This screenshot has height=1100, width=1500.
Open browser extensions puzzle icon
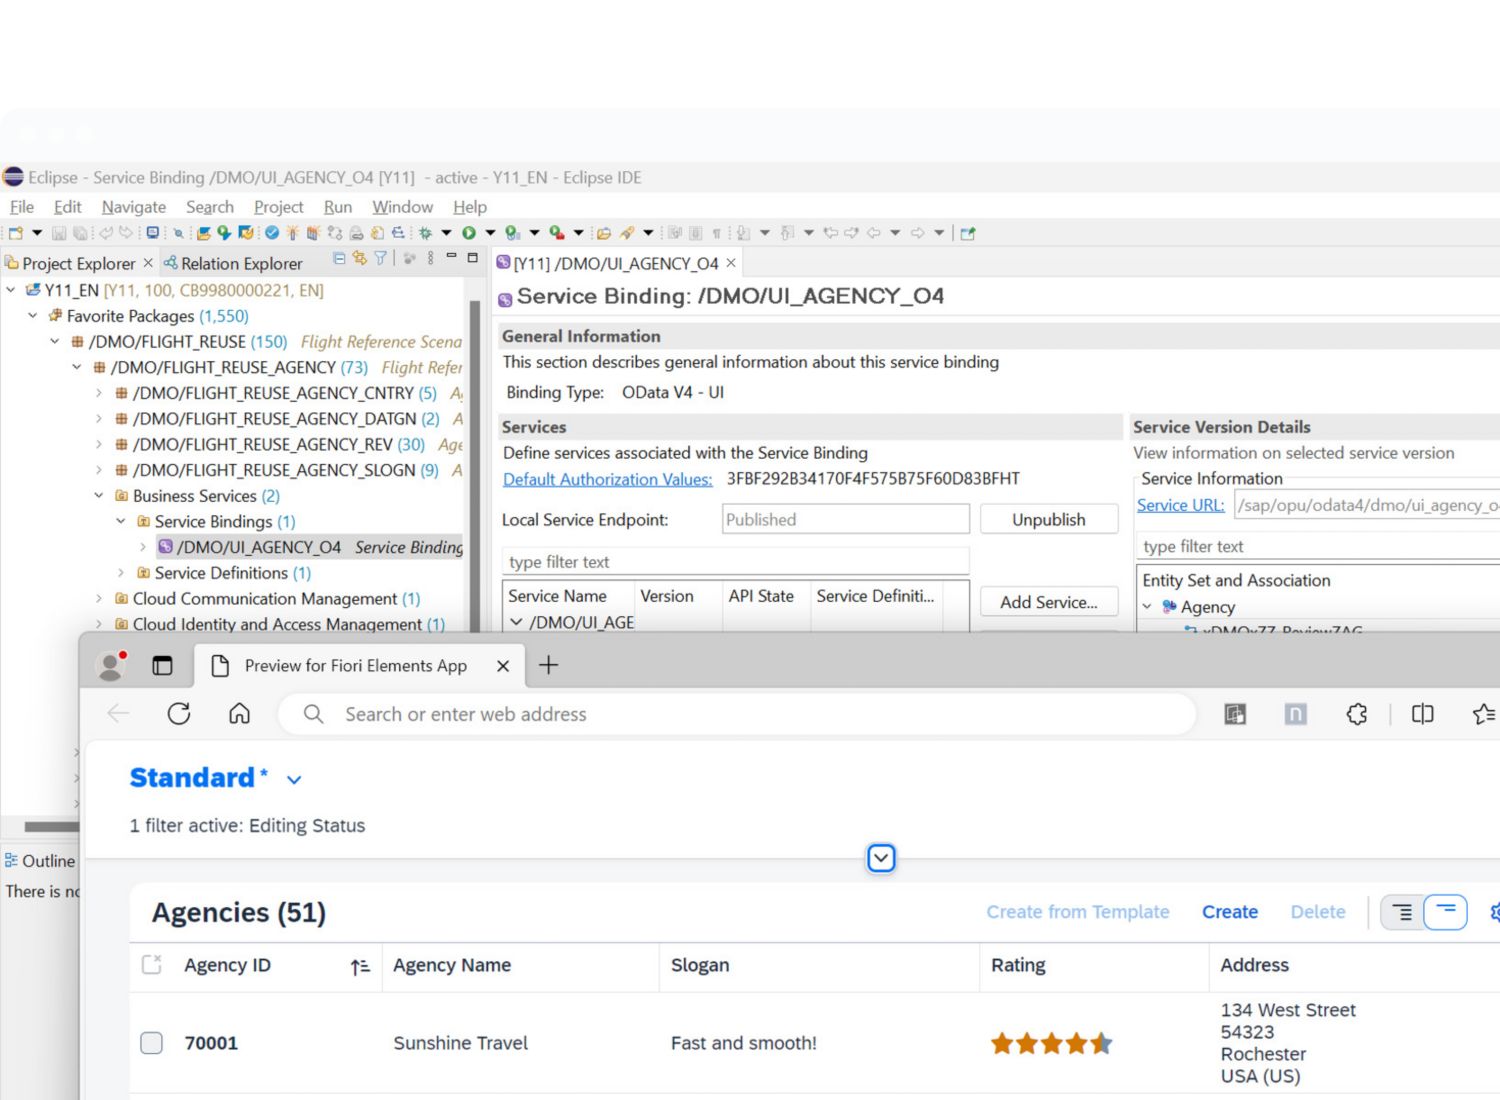coord(1356,714)
